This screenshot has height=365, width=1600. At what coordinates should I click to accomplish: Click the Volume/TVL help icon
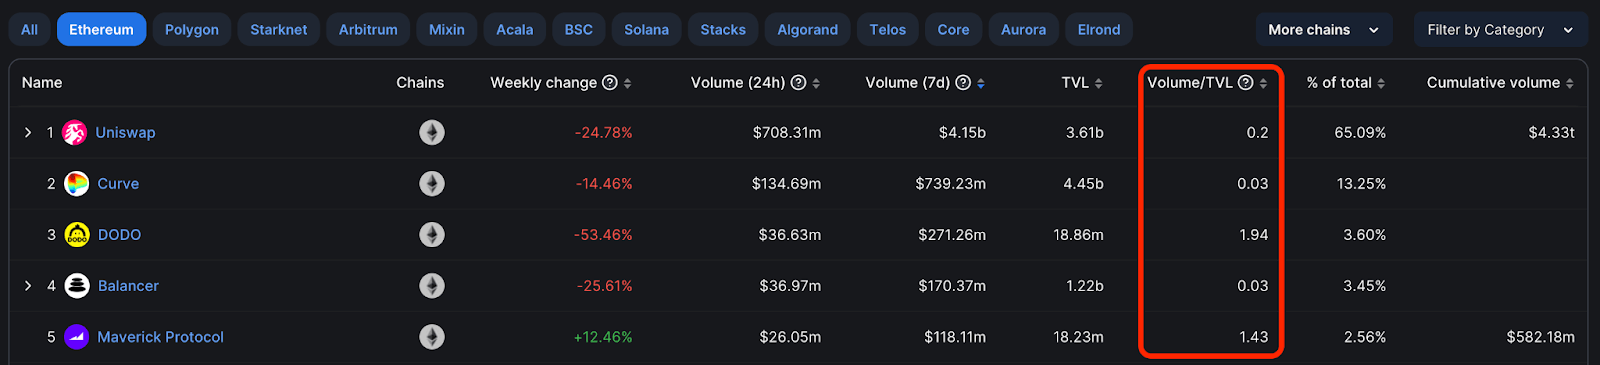coord(1245,83)
